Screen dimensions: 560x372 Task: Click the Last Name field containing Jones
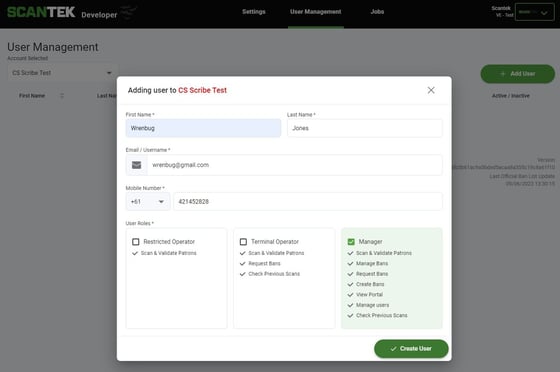pyautogui.click(x=365, y=128)
